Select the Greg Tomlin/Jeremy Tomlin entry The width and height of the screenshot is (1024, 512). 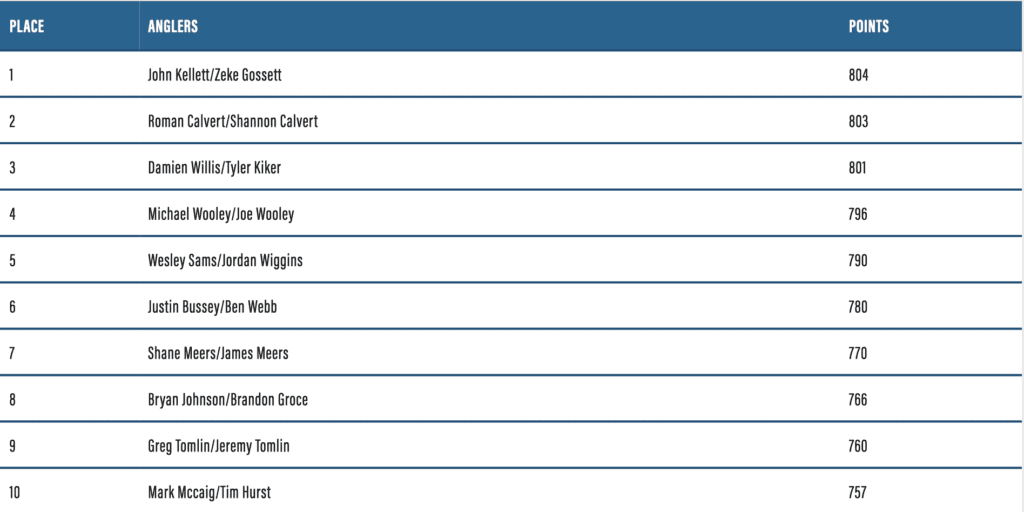pos(219,446)
